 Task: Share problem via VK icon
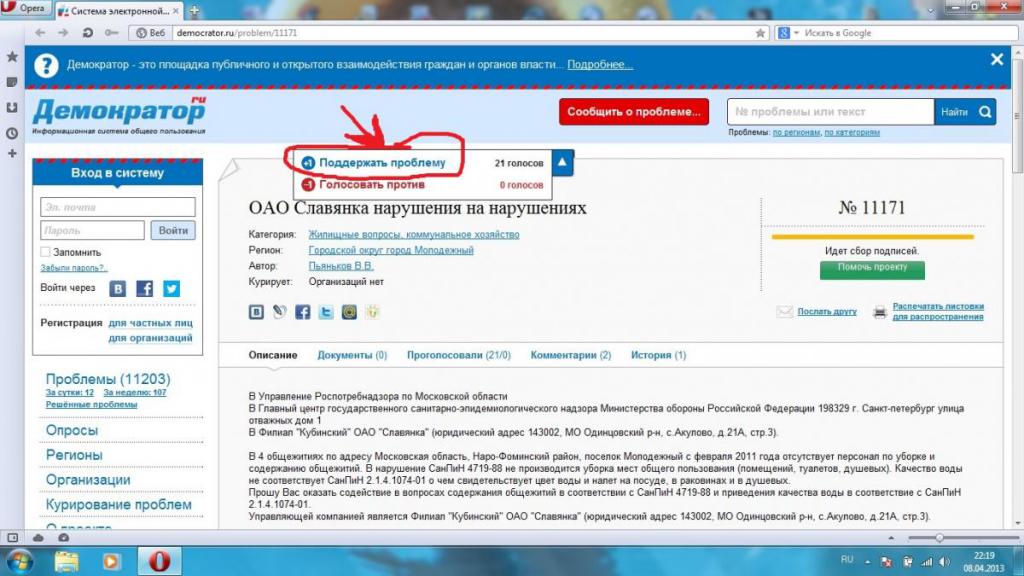pyautogui.click(x=256, y=312)
